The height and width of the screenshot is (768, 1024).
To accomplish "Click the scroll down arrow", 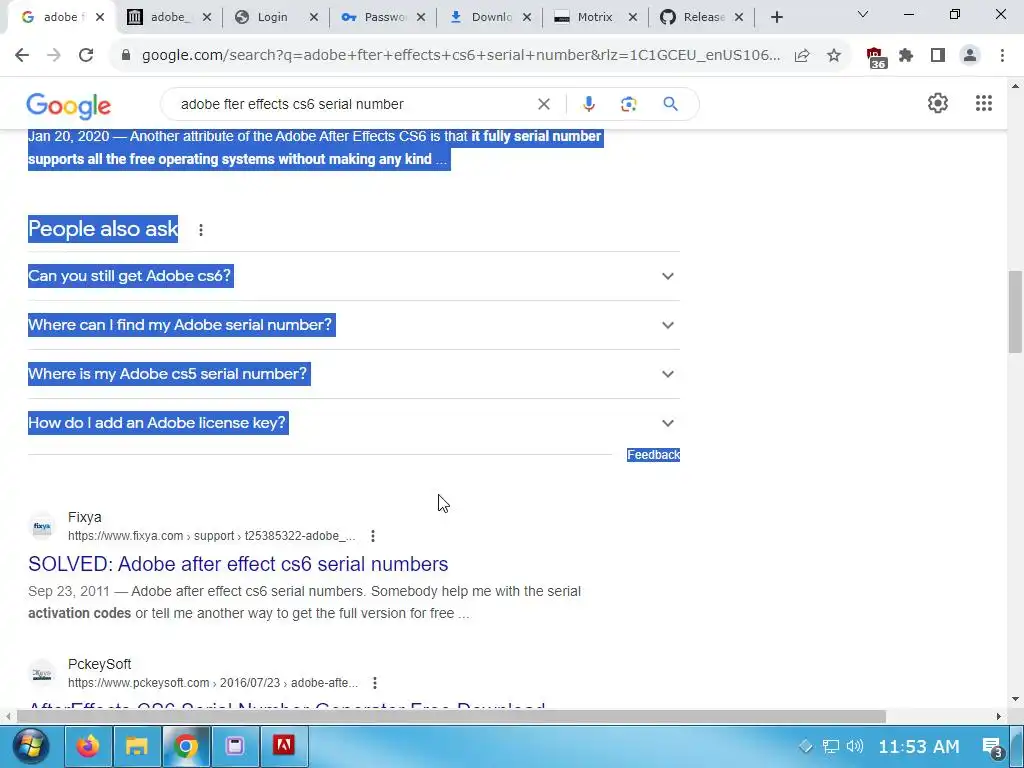I will 1015,699.
